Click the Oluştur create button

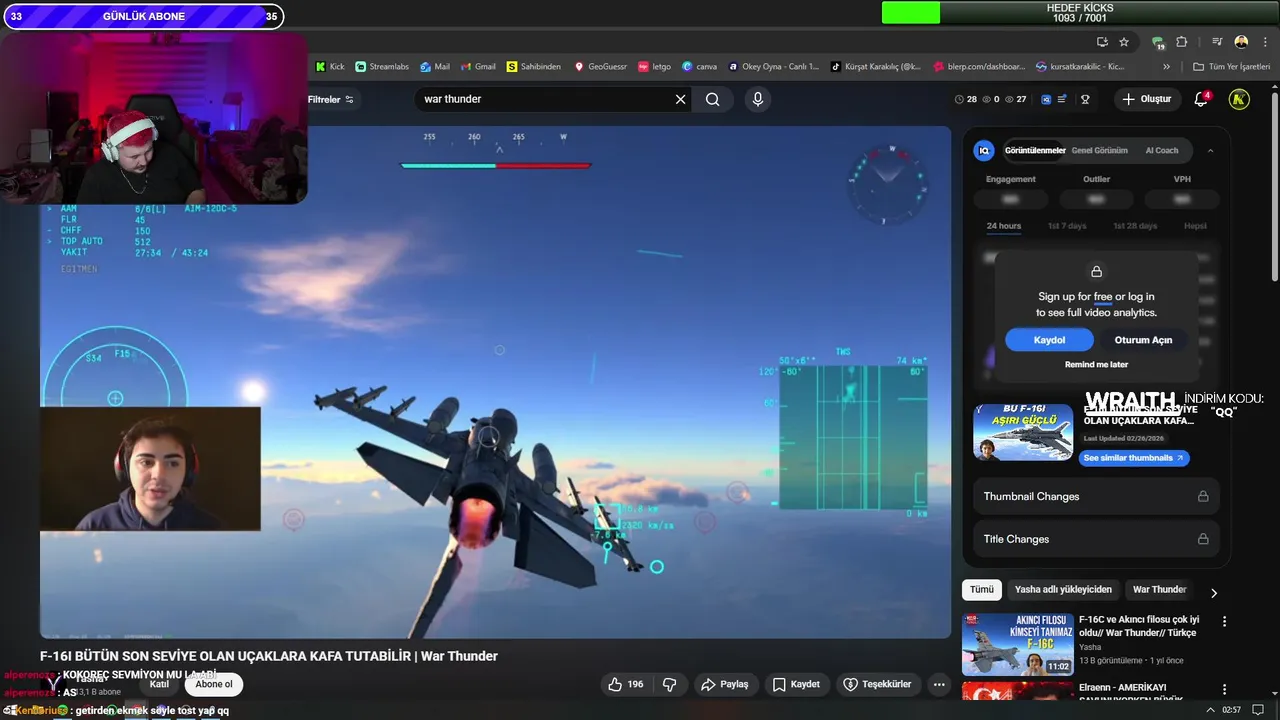(1146, 99)
